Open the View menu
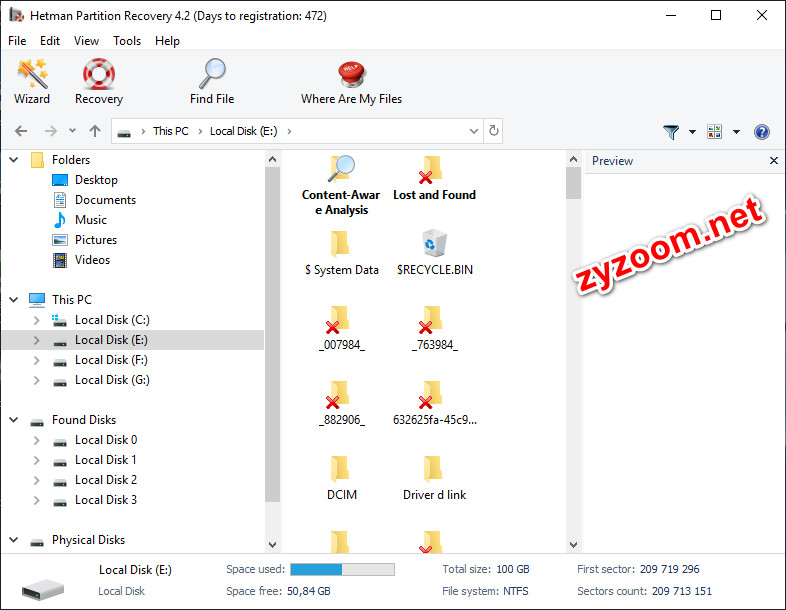The image size is (786, 610). pyautogui.click(x=86, y=41)
